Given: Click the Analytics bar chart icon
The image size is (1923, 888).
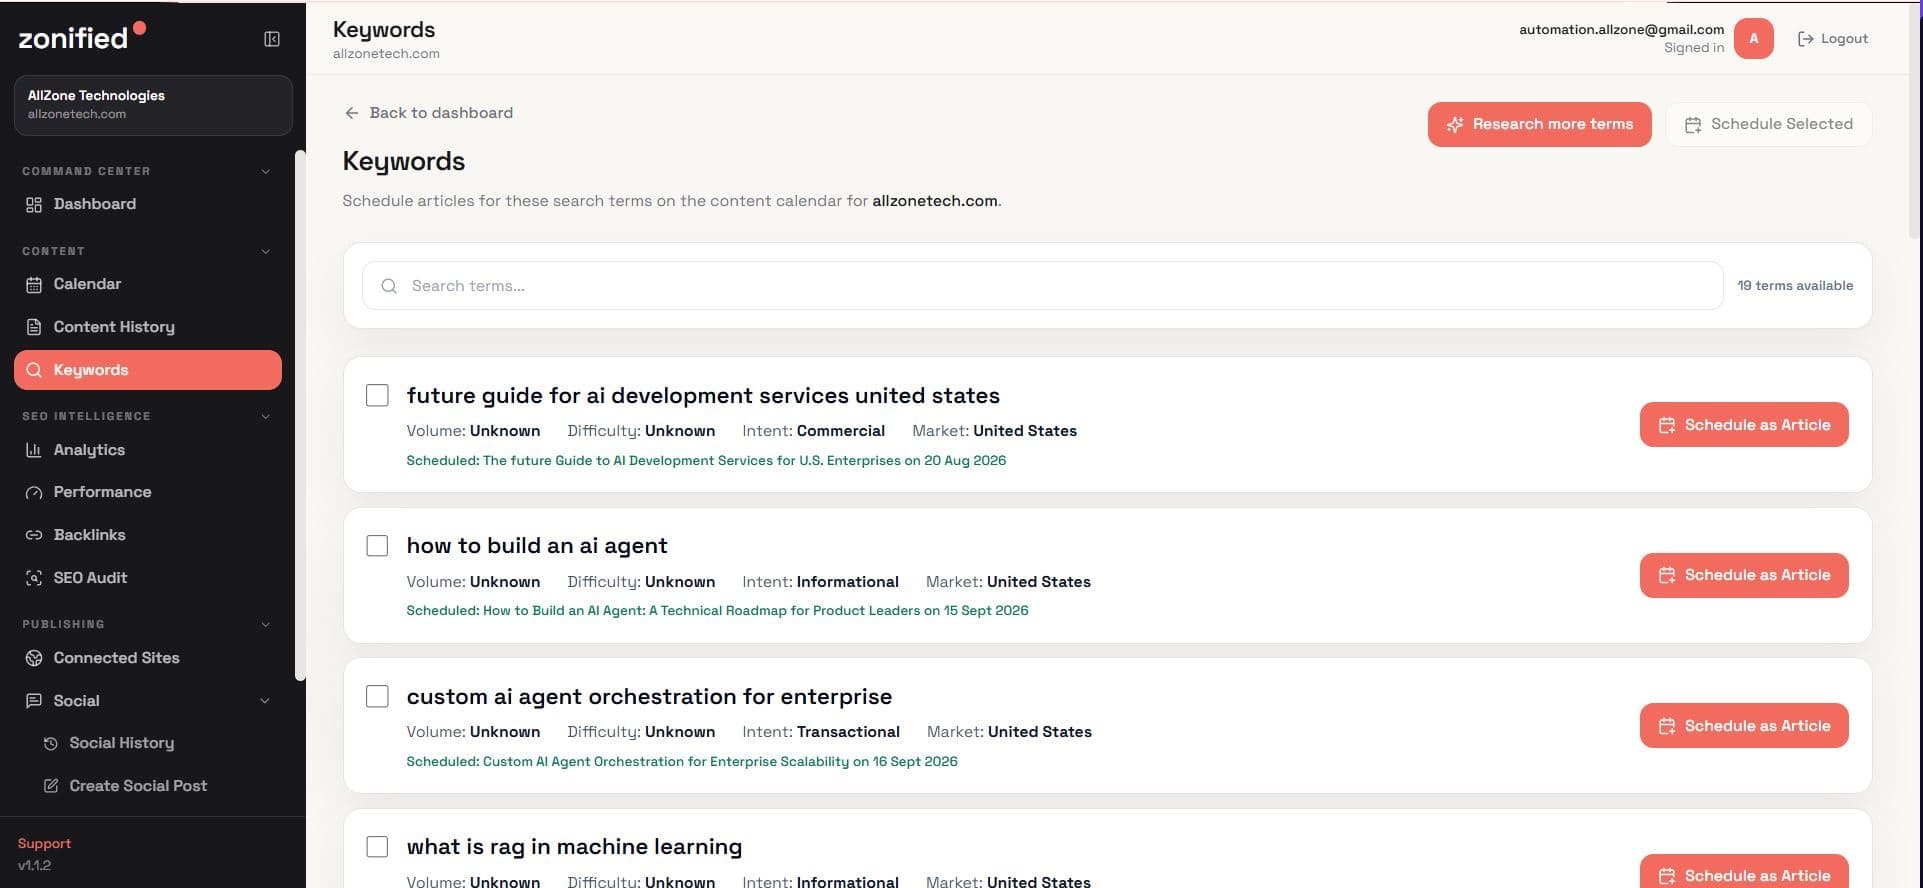Looking at the screenshot, I should (x=34, y=450).
